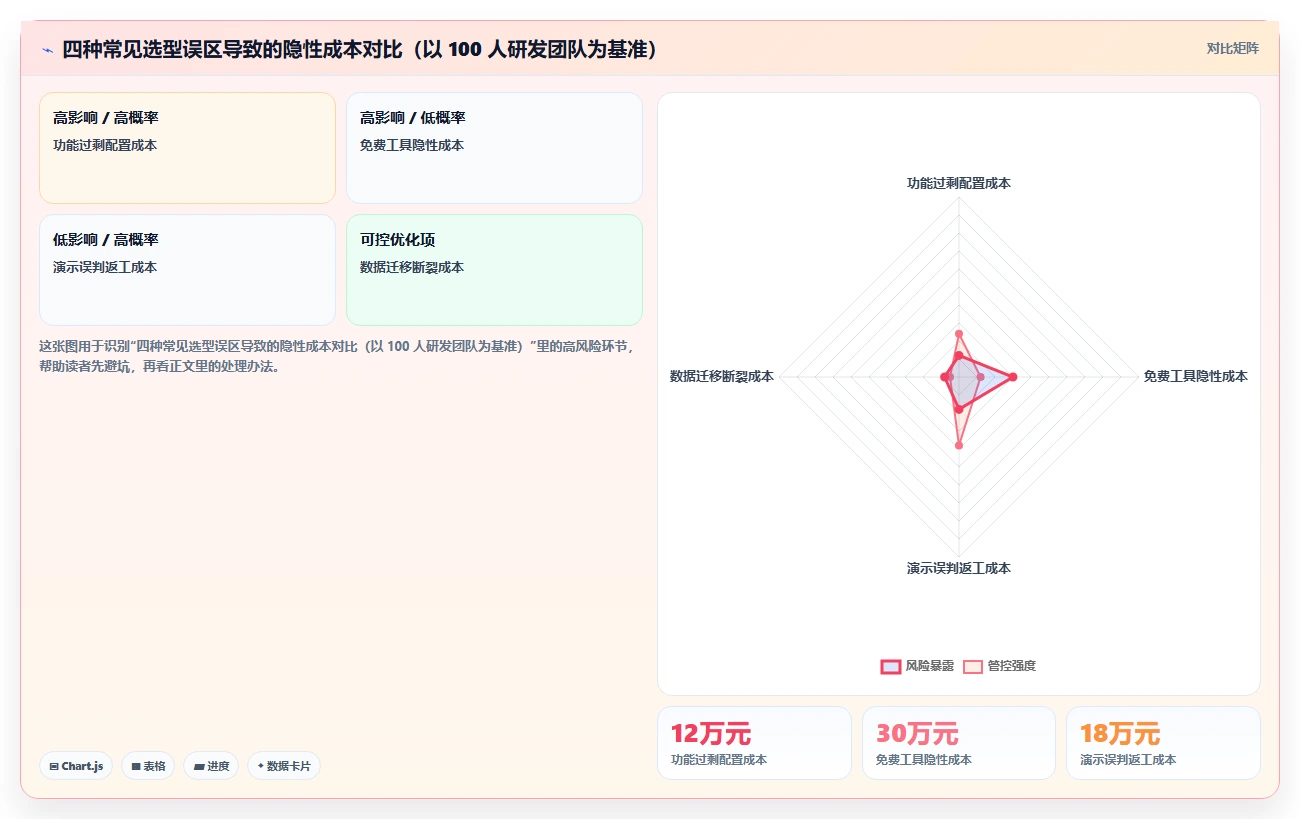Click the 18万元 stat card

click(1163, 743)
